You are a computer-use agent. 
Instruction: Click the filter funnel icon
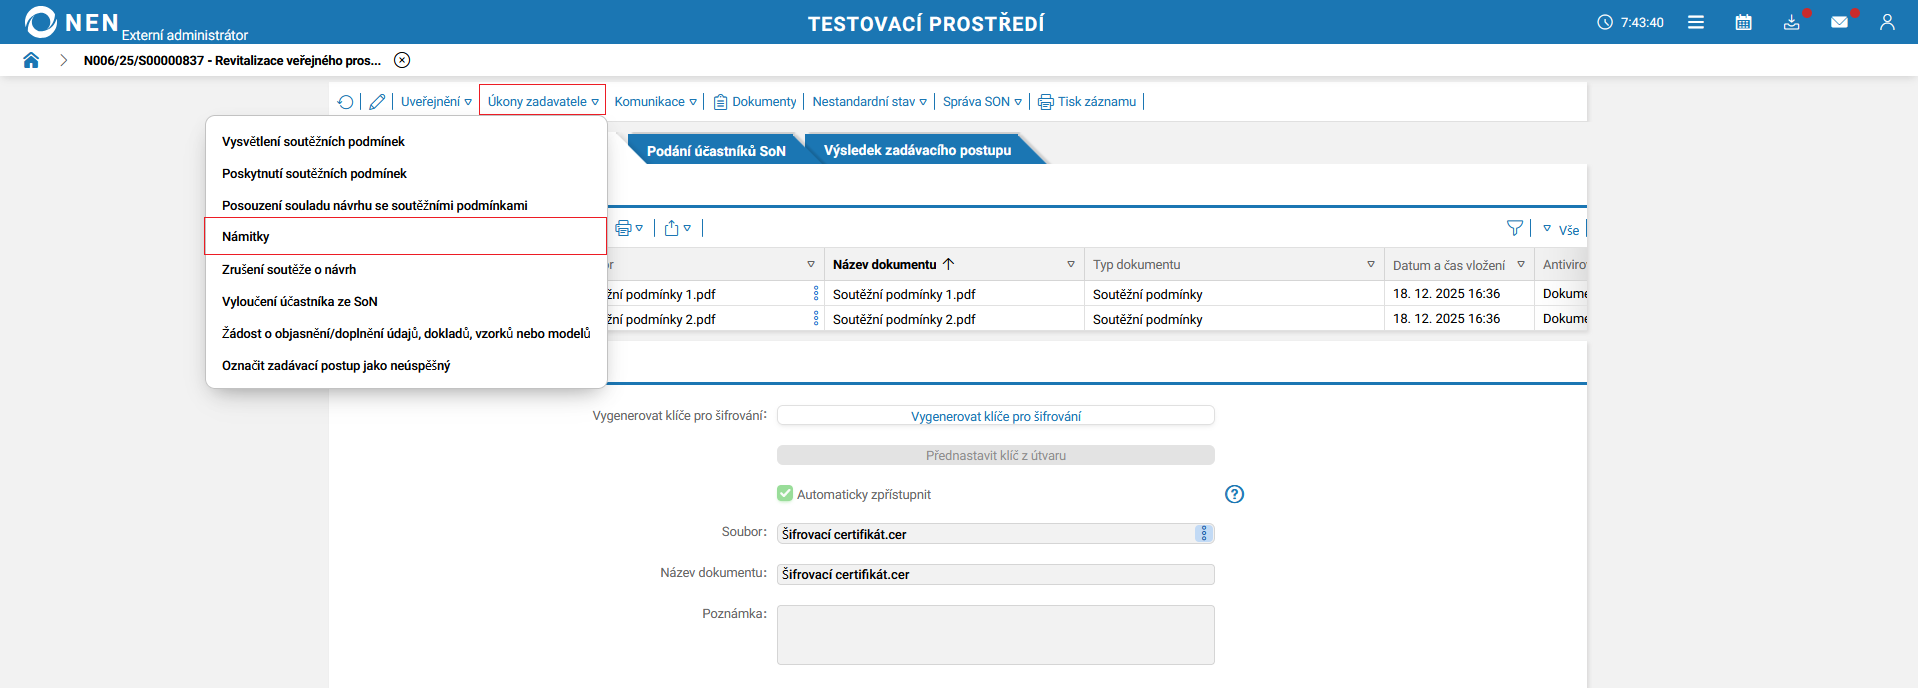[1515, 228]
